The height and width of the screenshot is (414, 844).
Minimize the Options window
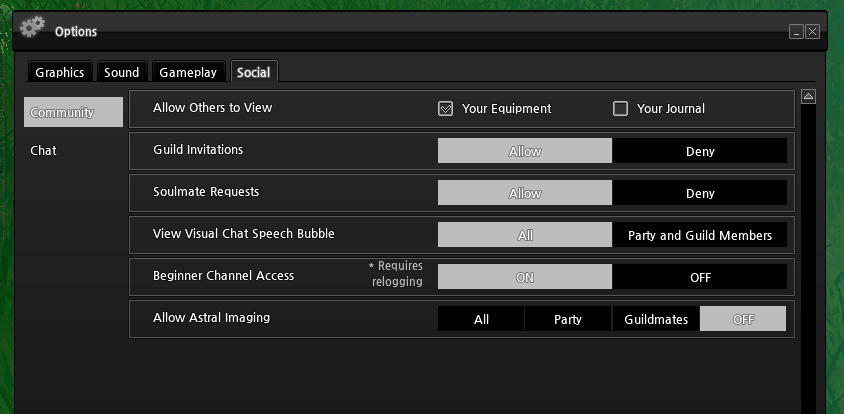pos(796,32)
